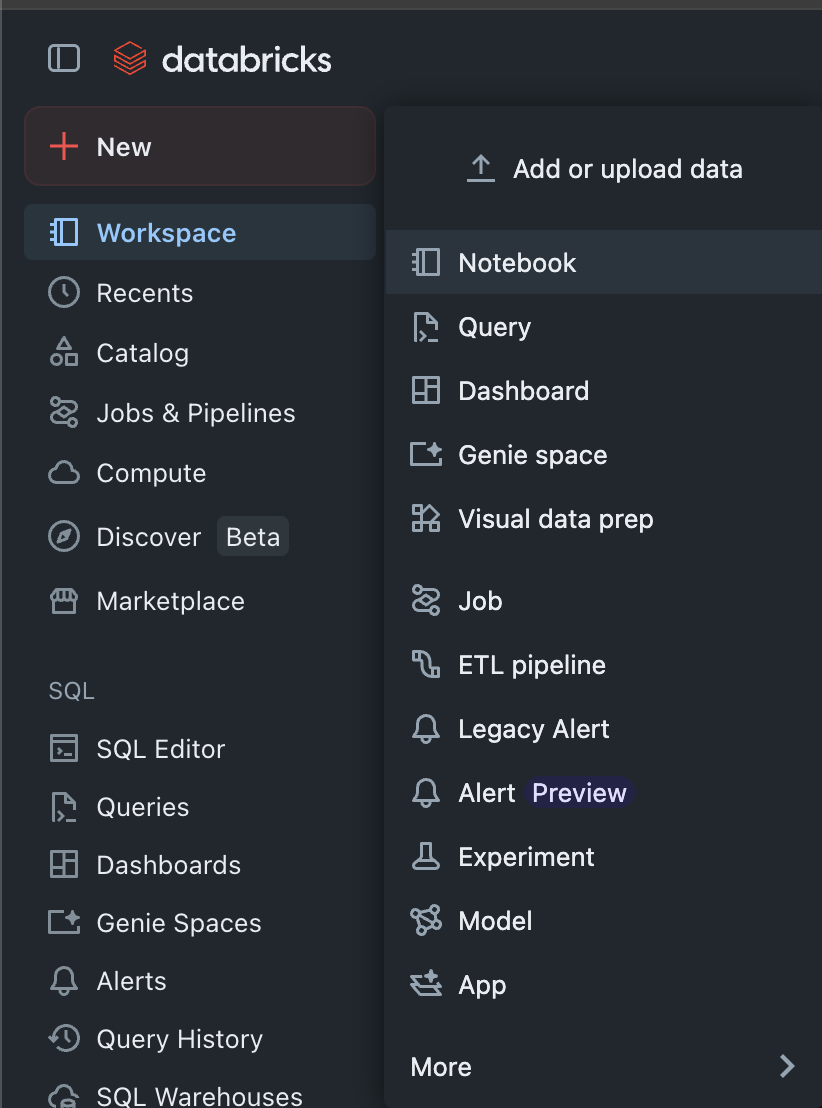Image resolution: width=822 pixels, height=1108 pixels.
Task: Choose App in the New menu
Action: 604,984
